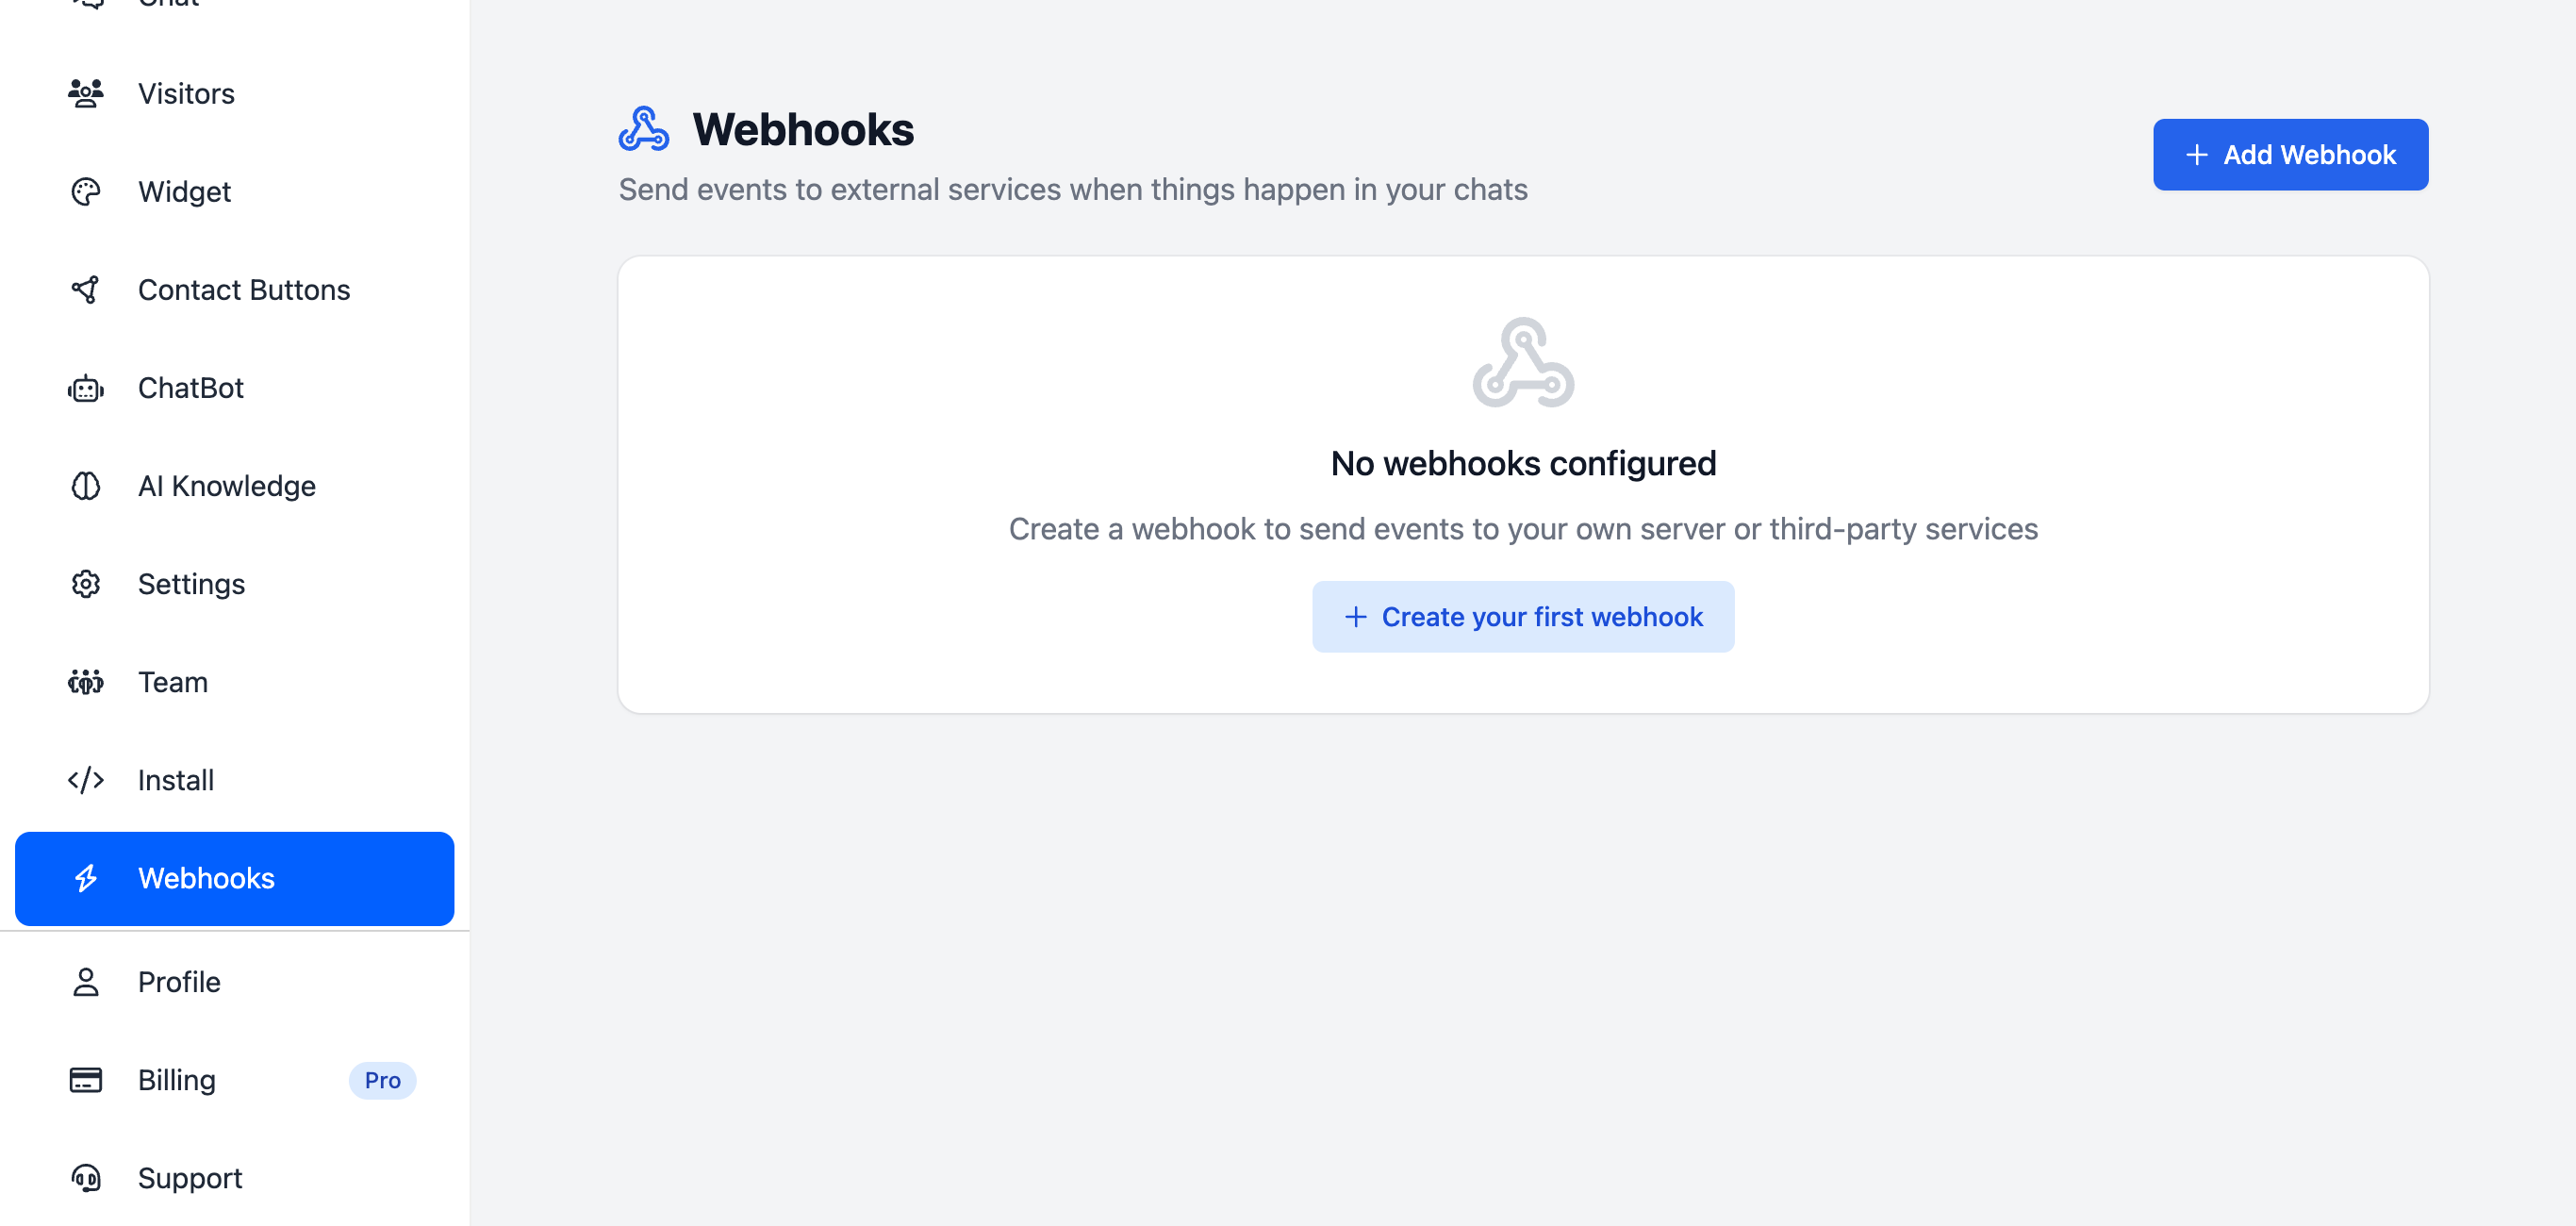Click the AI Knowledge brain icon
The width and height of the screenshot is (2576, 1226).
coord(86,486)
